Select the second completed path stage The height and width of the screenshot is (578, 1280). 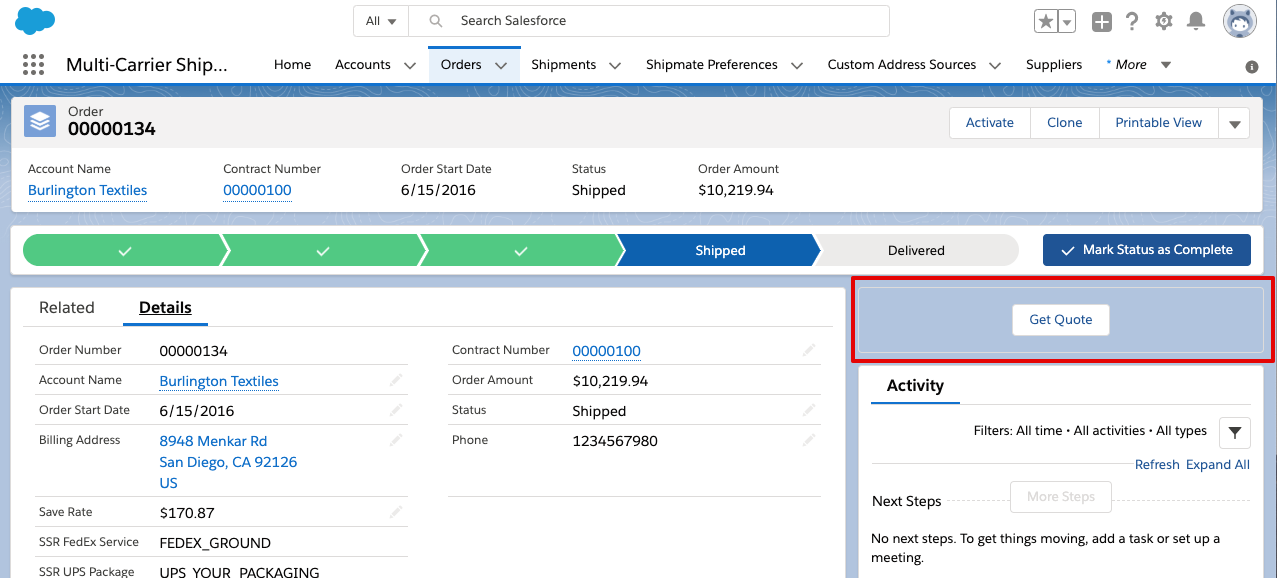pos(321,251)
